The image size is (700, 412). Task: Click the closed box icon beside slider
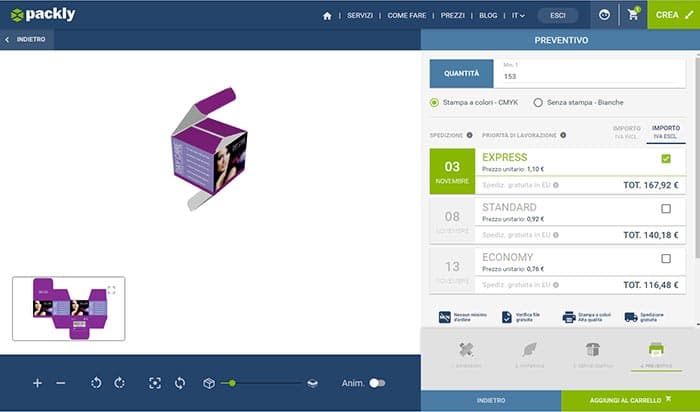tap(208, 383)
